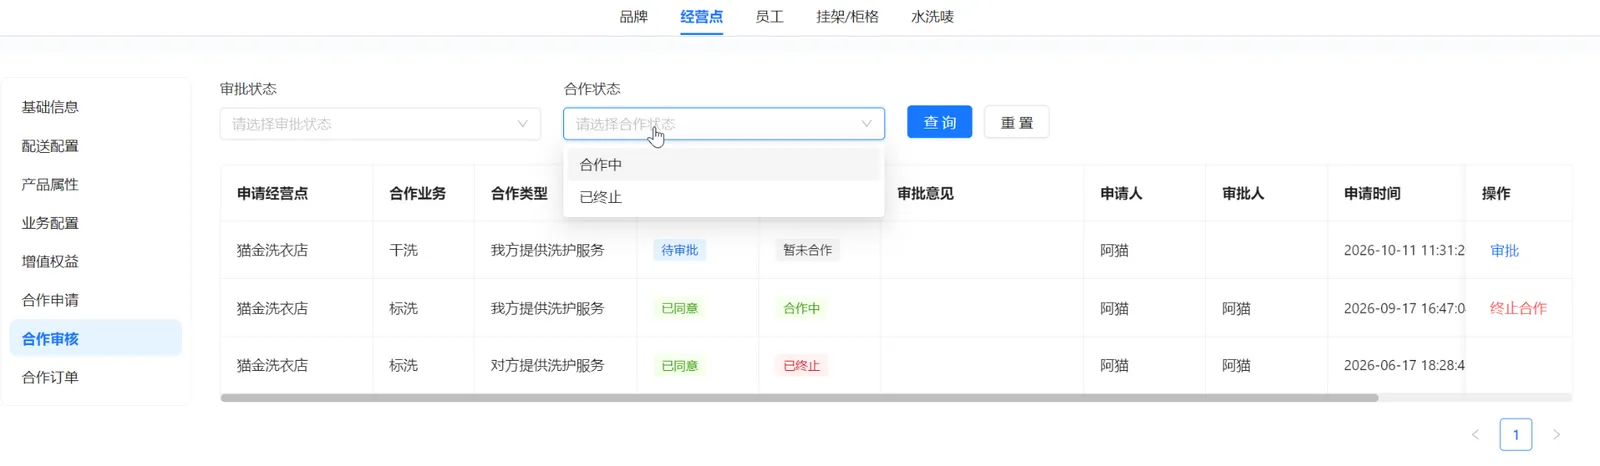The image size is (1600, 466).
Task: Click the table's horizontal scrollbar
Action: 799,398
